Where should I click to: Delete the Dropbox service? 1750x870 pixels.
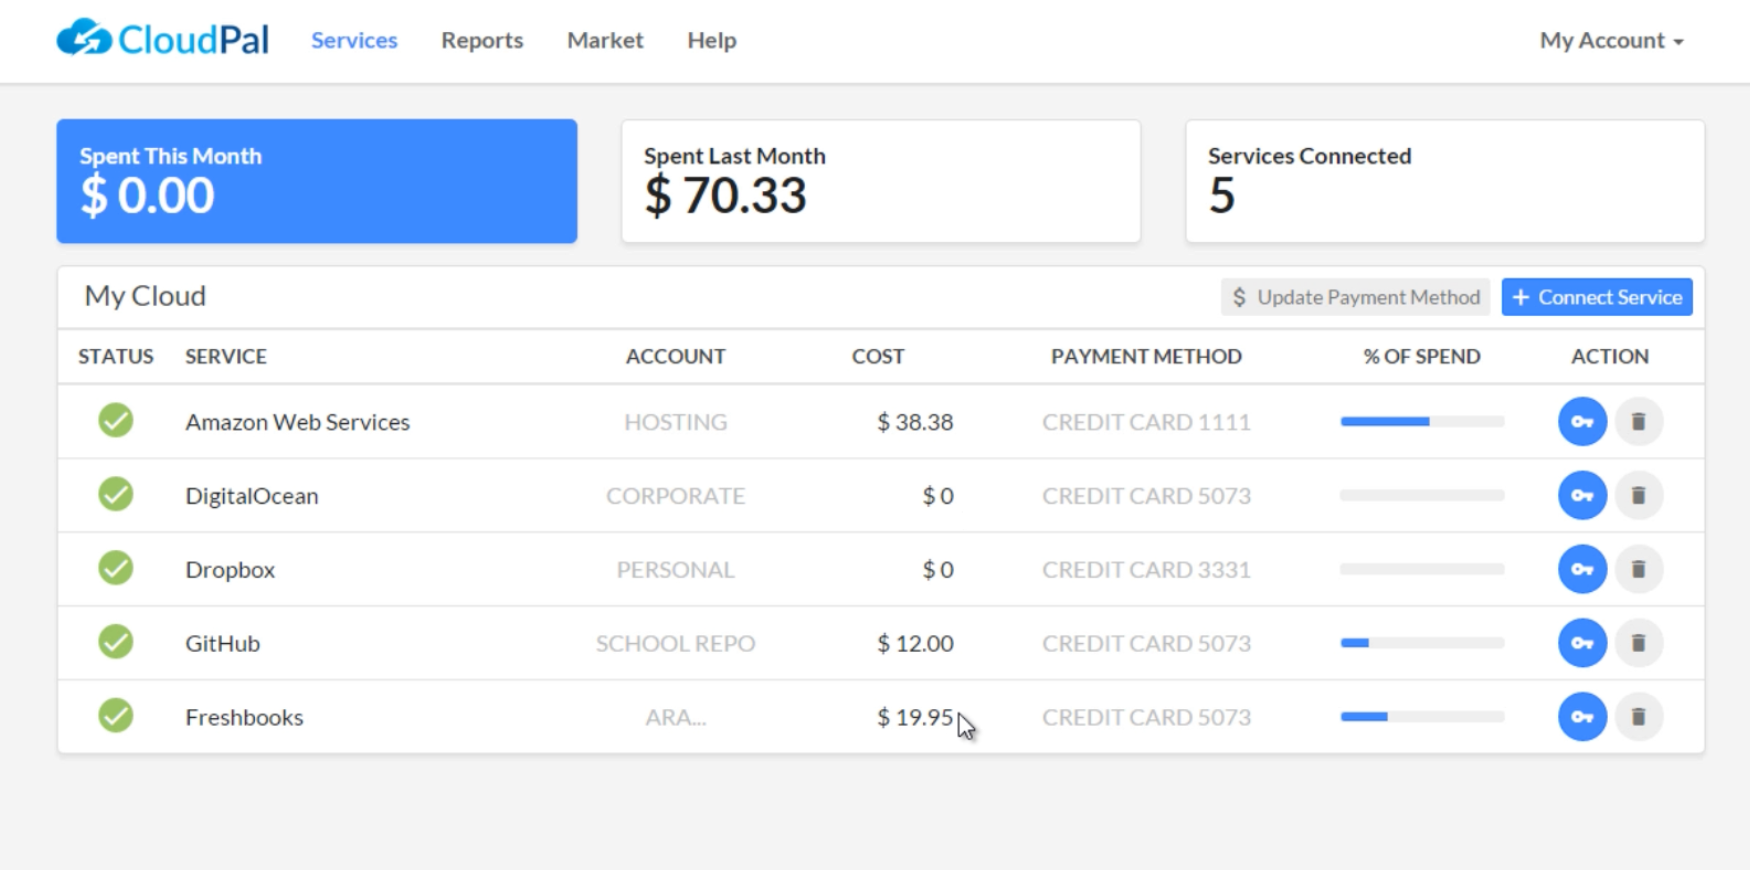(1638, 569)
